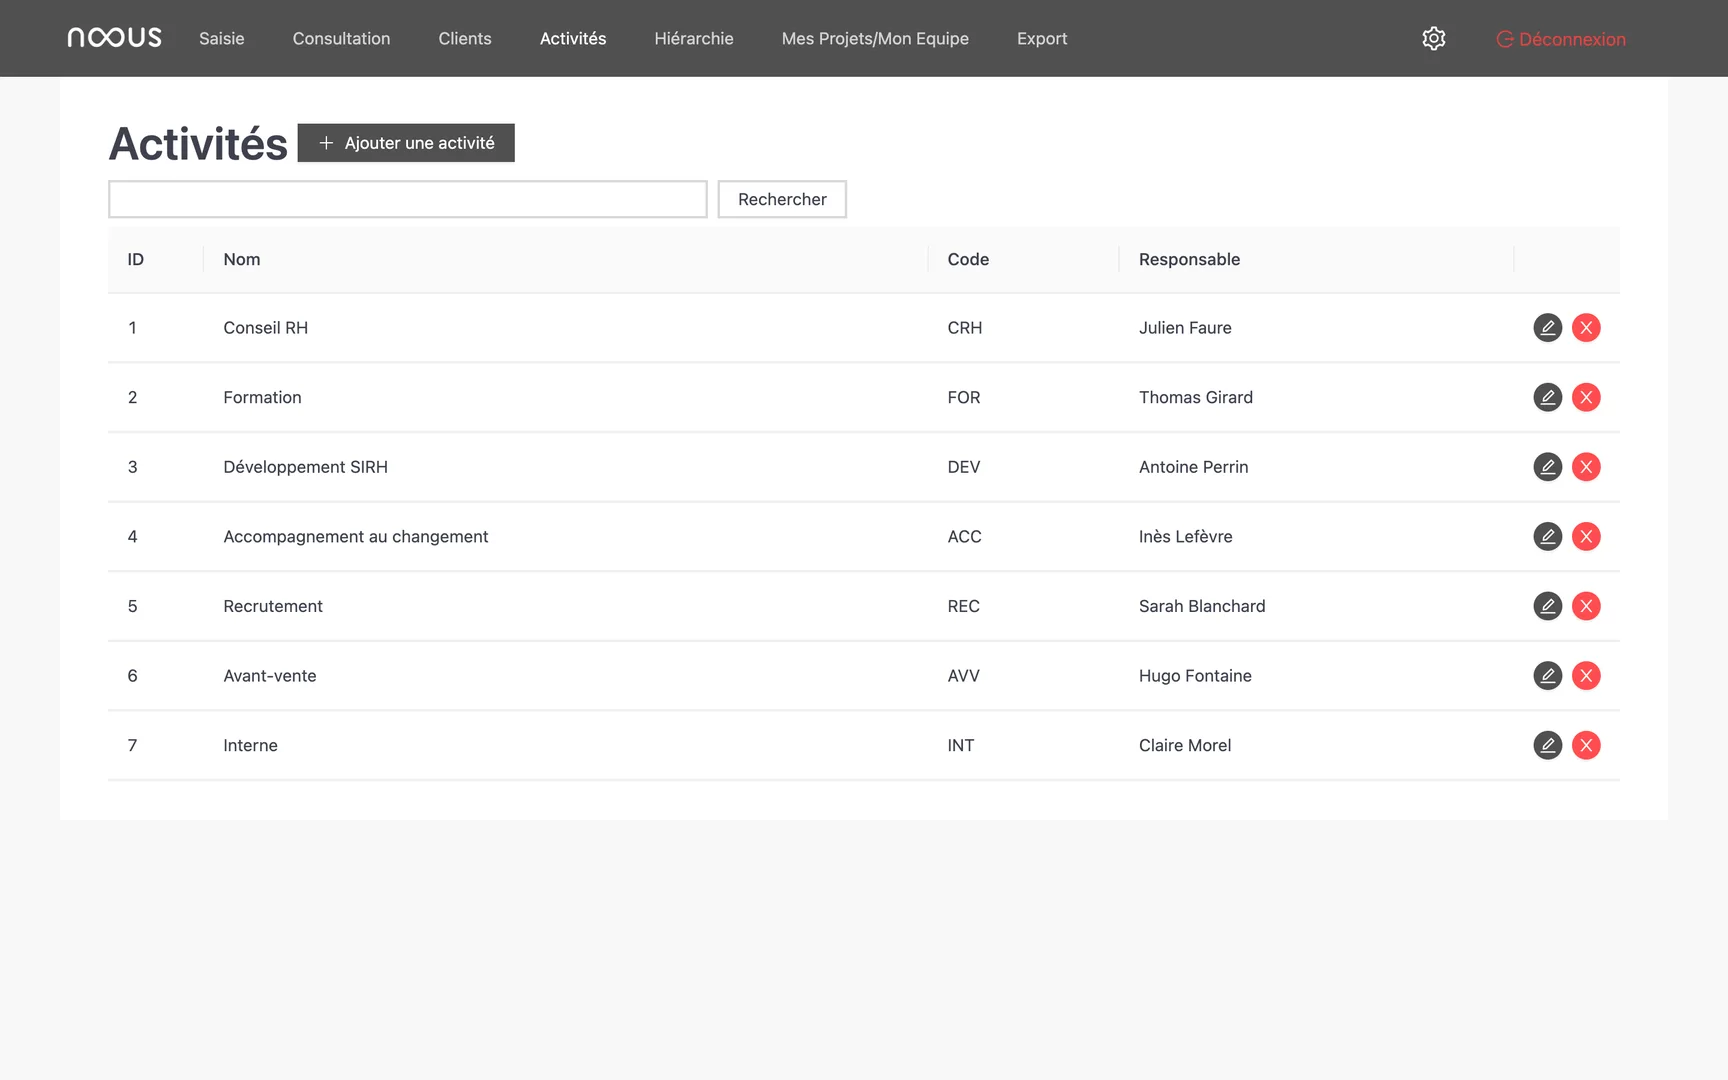
Task: Open Mes Projets/Mon Equipe
Action: tap(875, 38)
